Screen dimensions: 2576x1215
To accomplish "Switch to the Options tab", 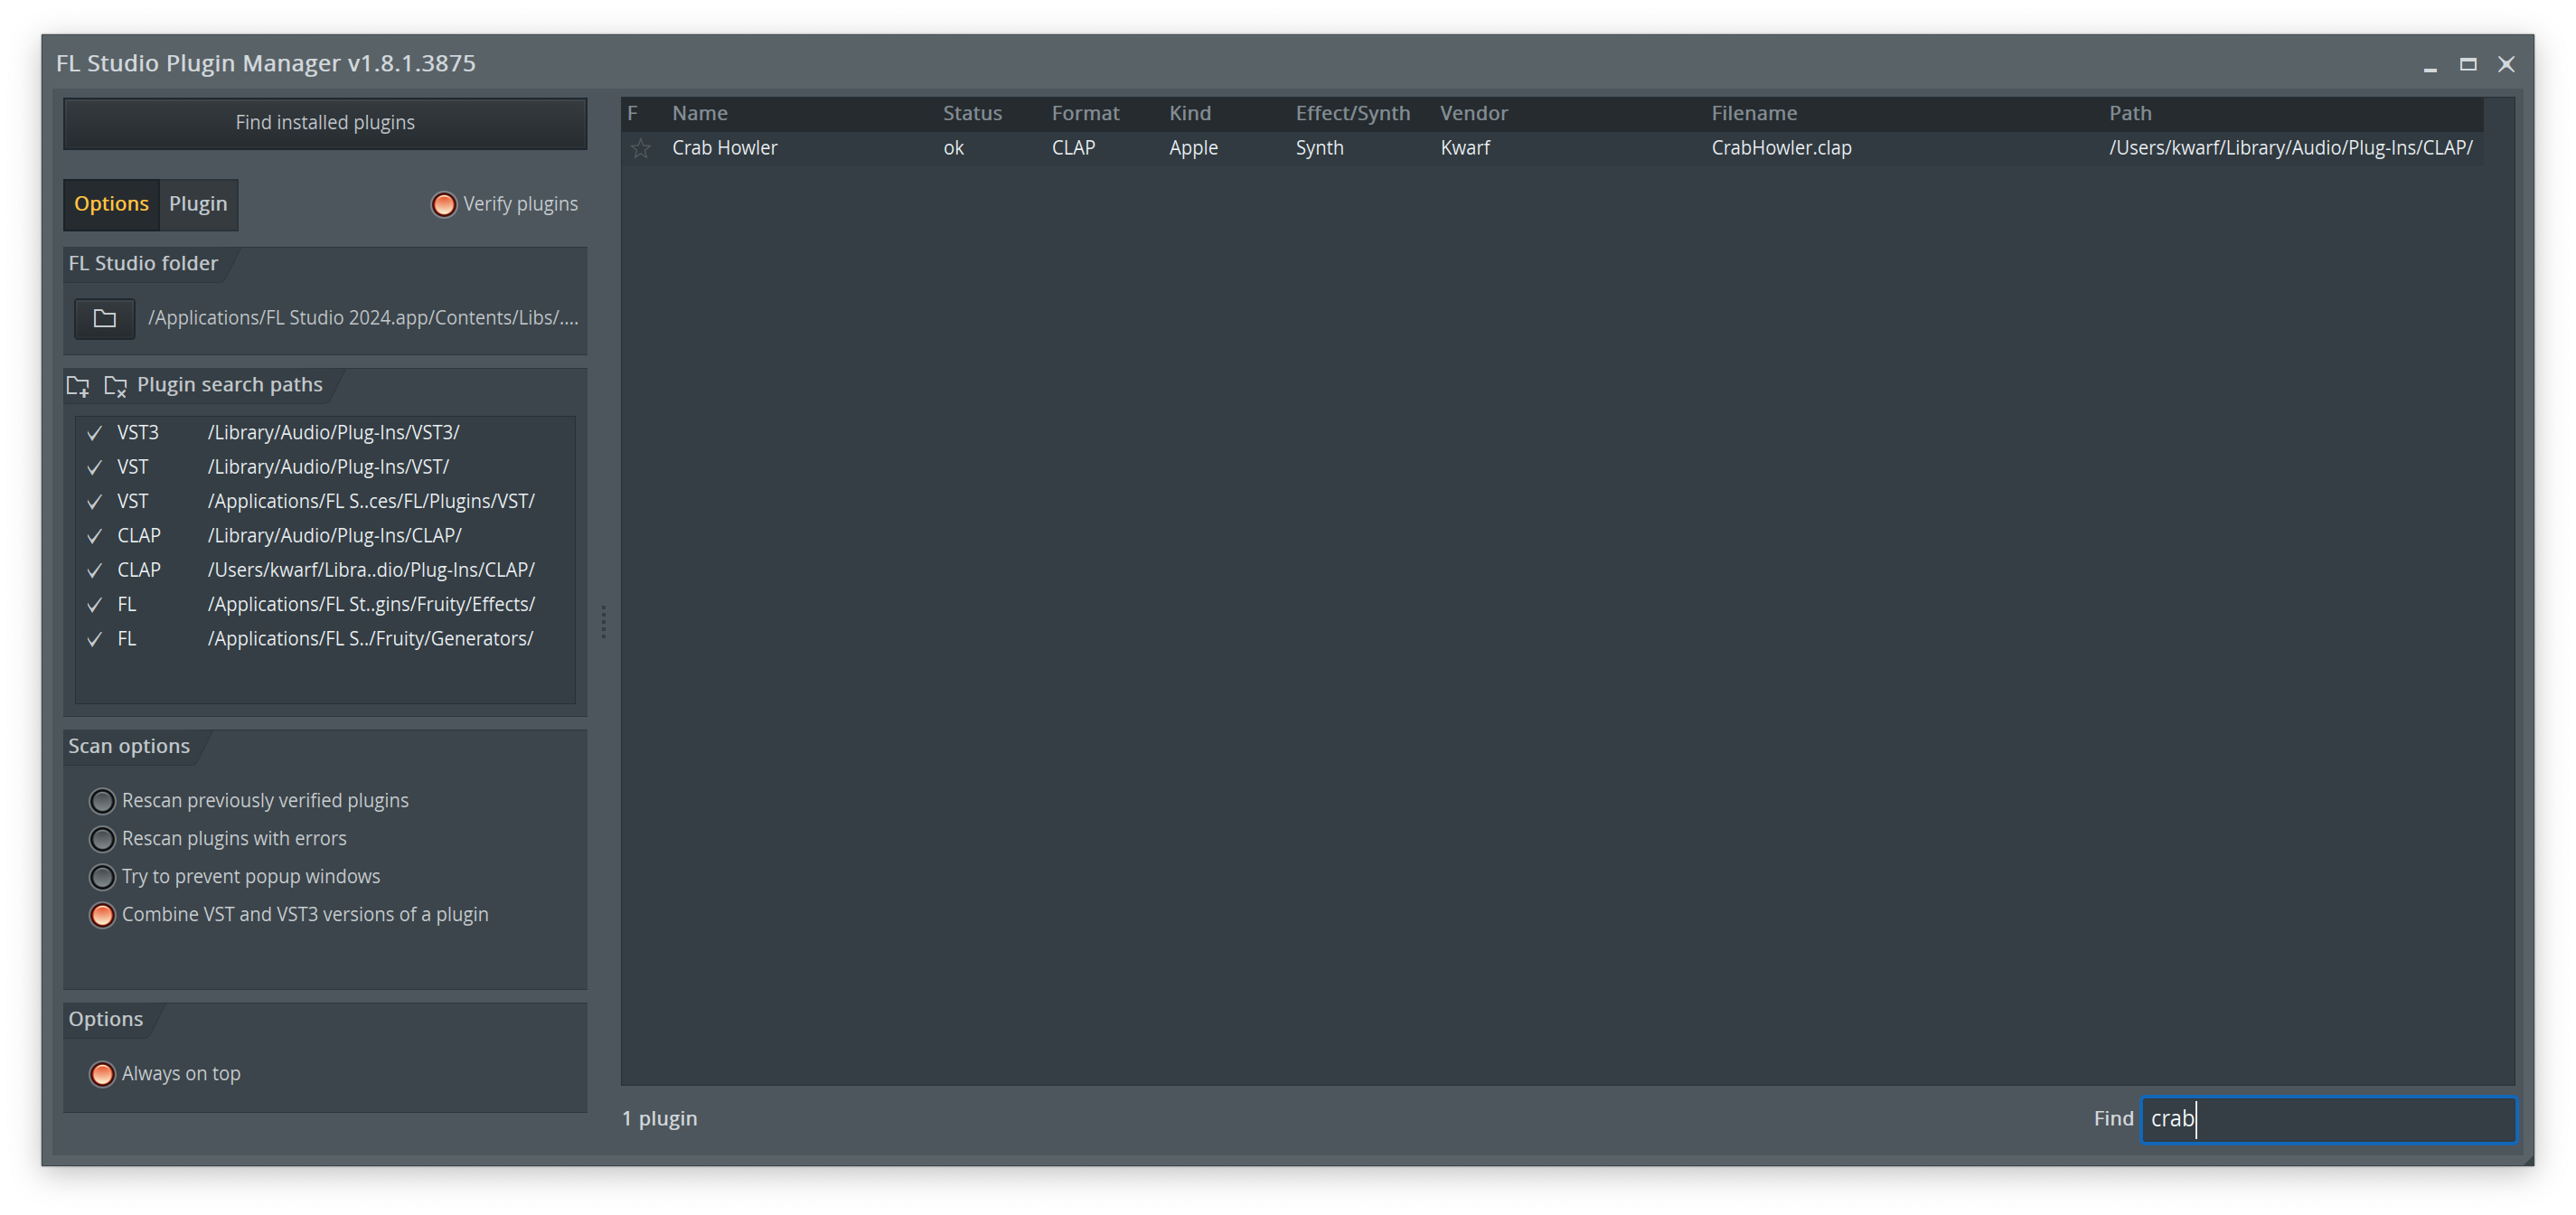I will (x=111, y=204).
